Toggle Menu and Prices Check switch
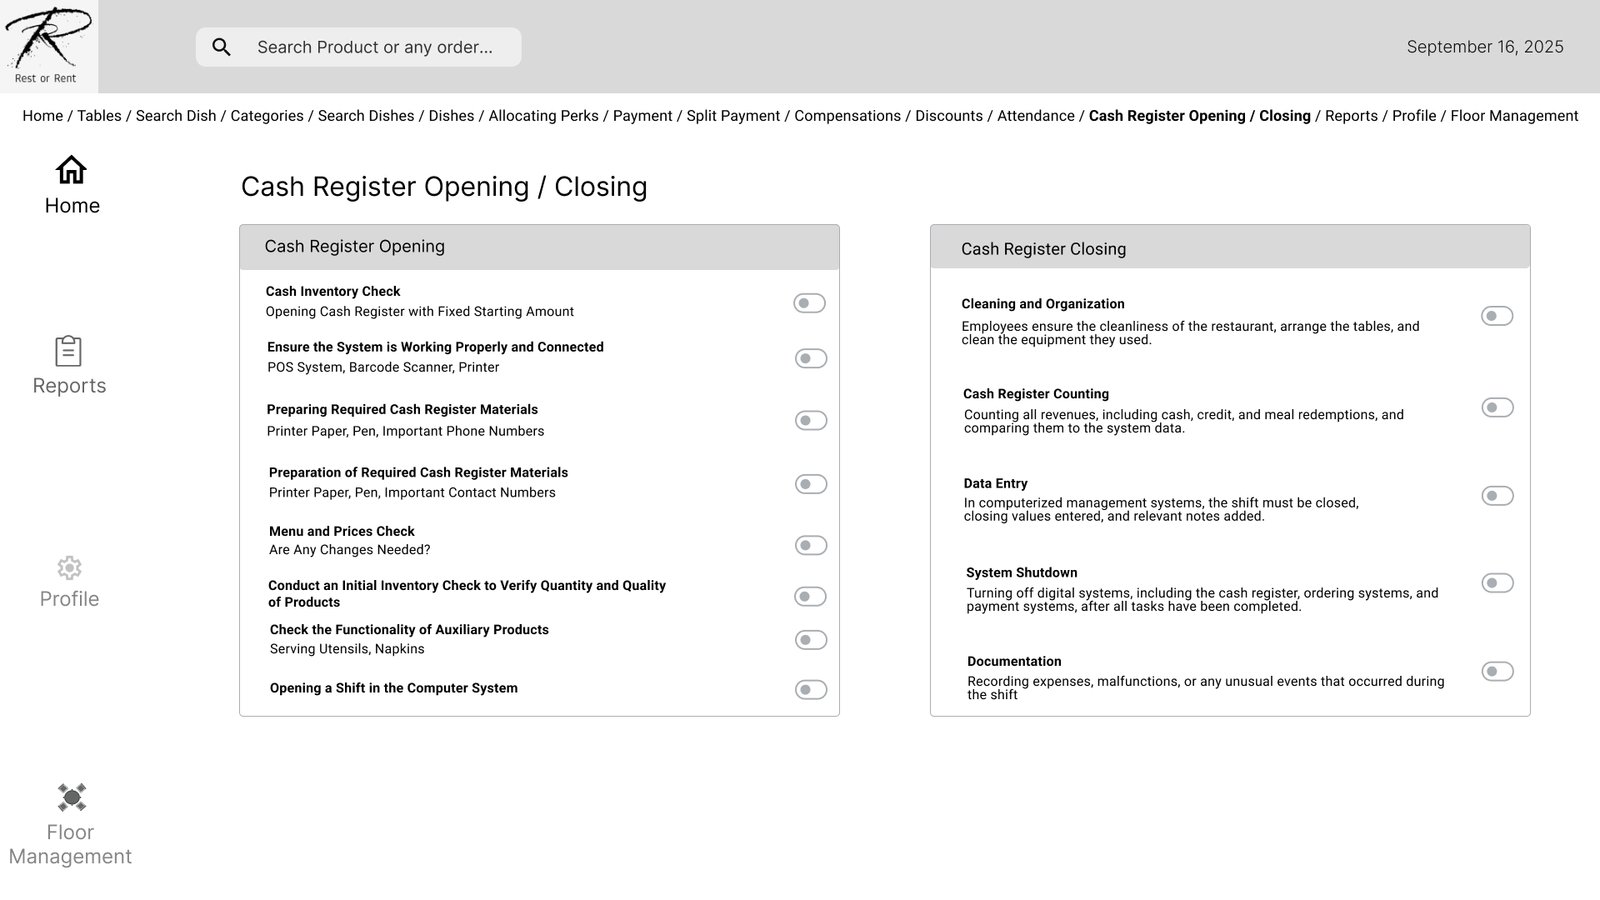This screenshot has width=1600, height=900. coord(810,545)
